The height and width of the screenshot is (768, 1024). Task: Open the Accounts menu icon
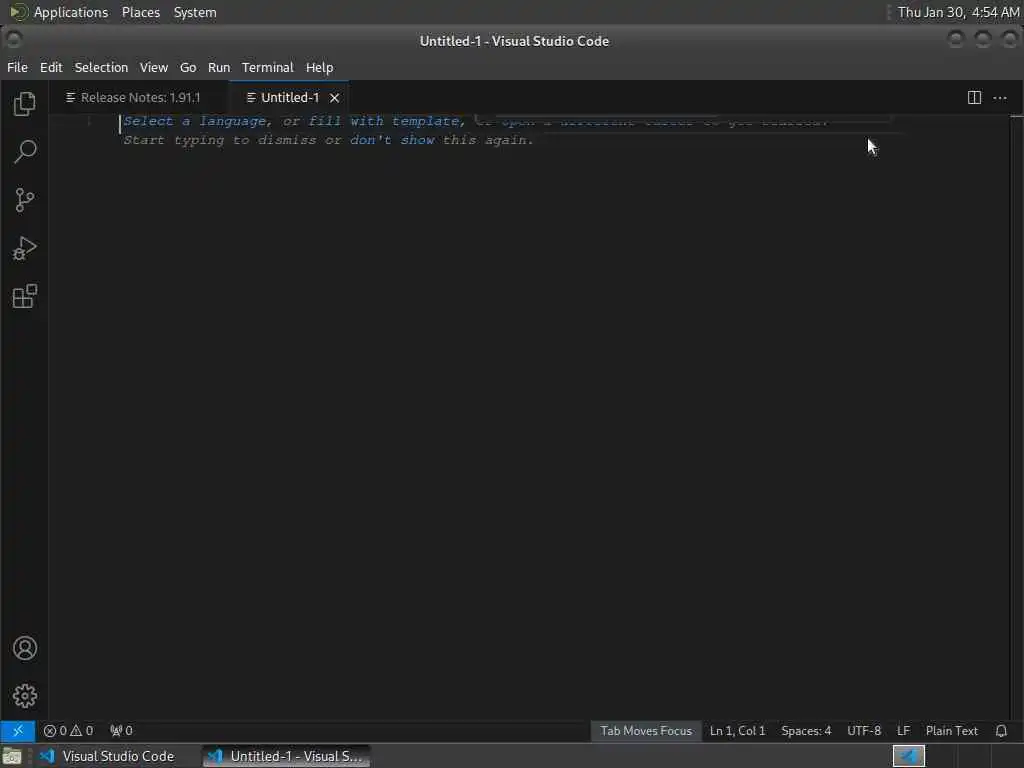click(24, 648)
